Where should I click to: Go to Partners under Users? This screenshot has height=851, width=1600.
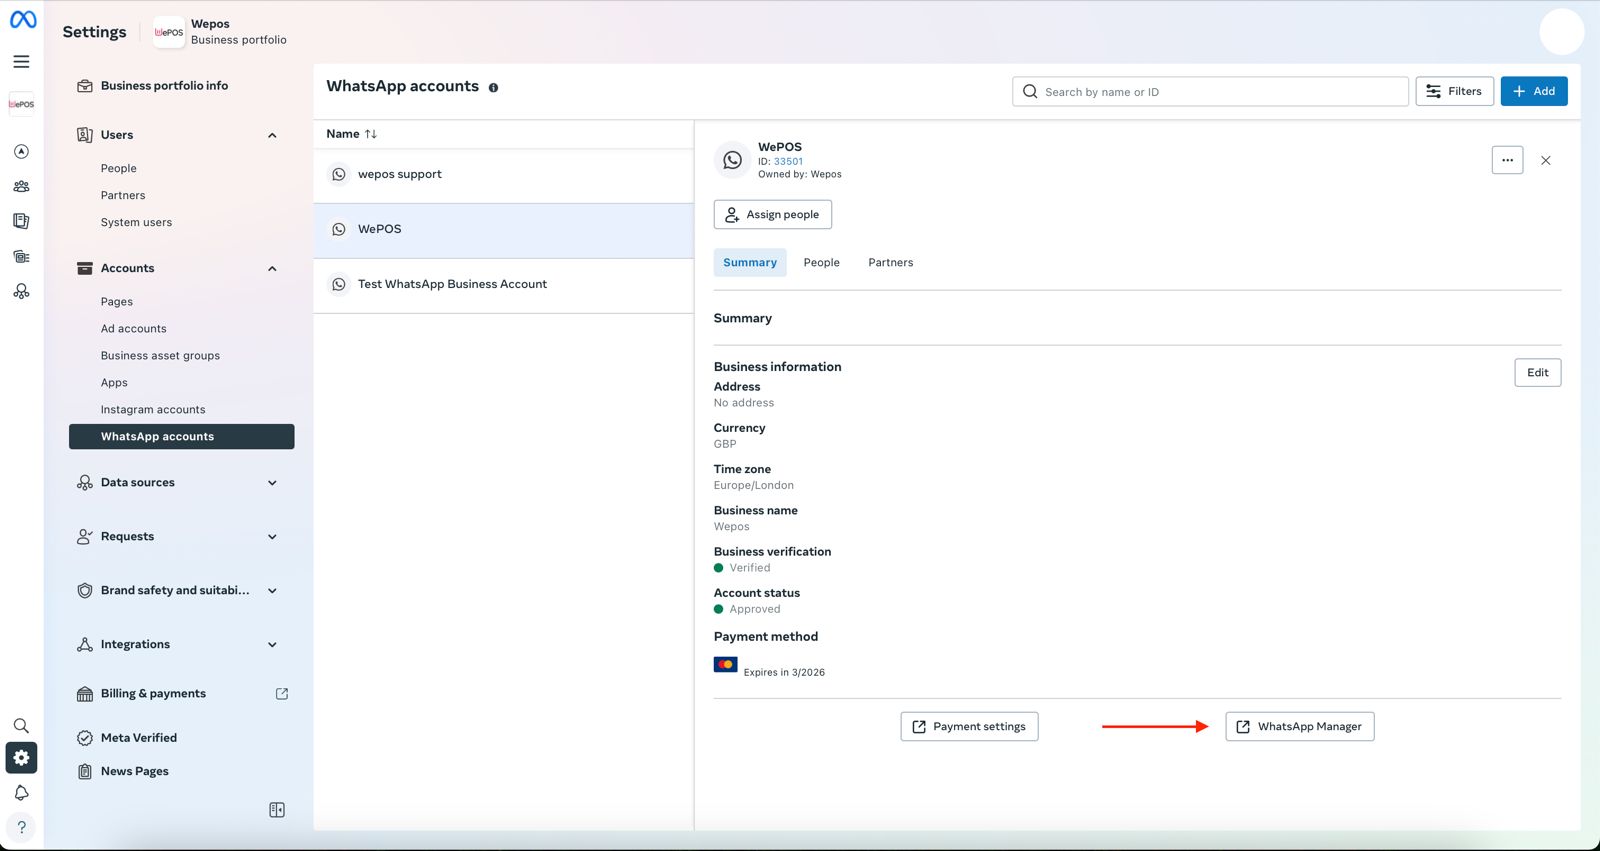(x=123, y=196)
